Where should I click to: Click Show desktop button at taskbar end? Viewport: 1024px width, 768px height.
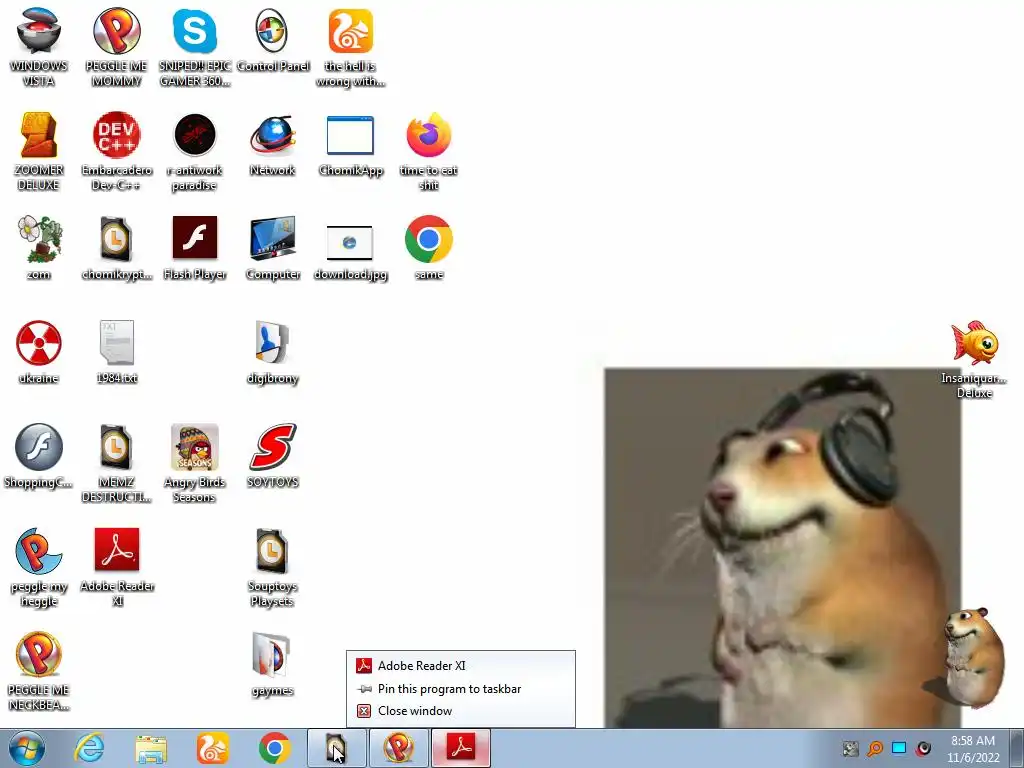pos(1017,748)
